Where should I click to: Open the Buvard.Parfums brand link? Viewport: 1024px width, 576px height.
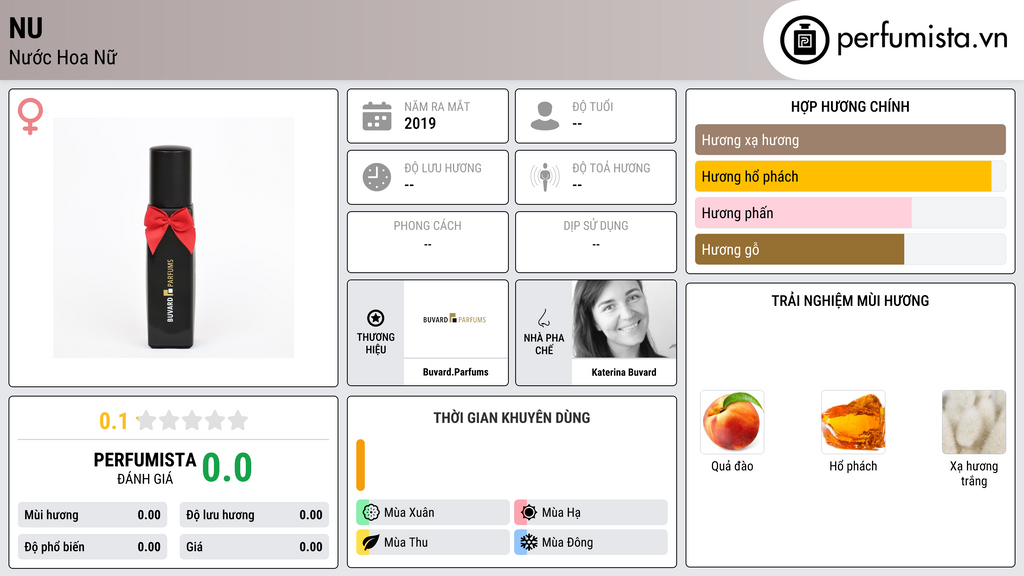455,372
